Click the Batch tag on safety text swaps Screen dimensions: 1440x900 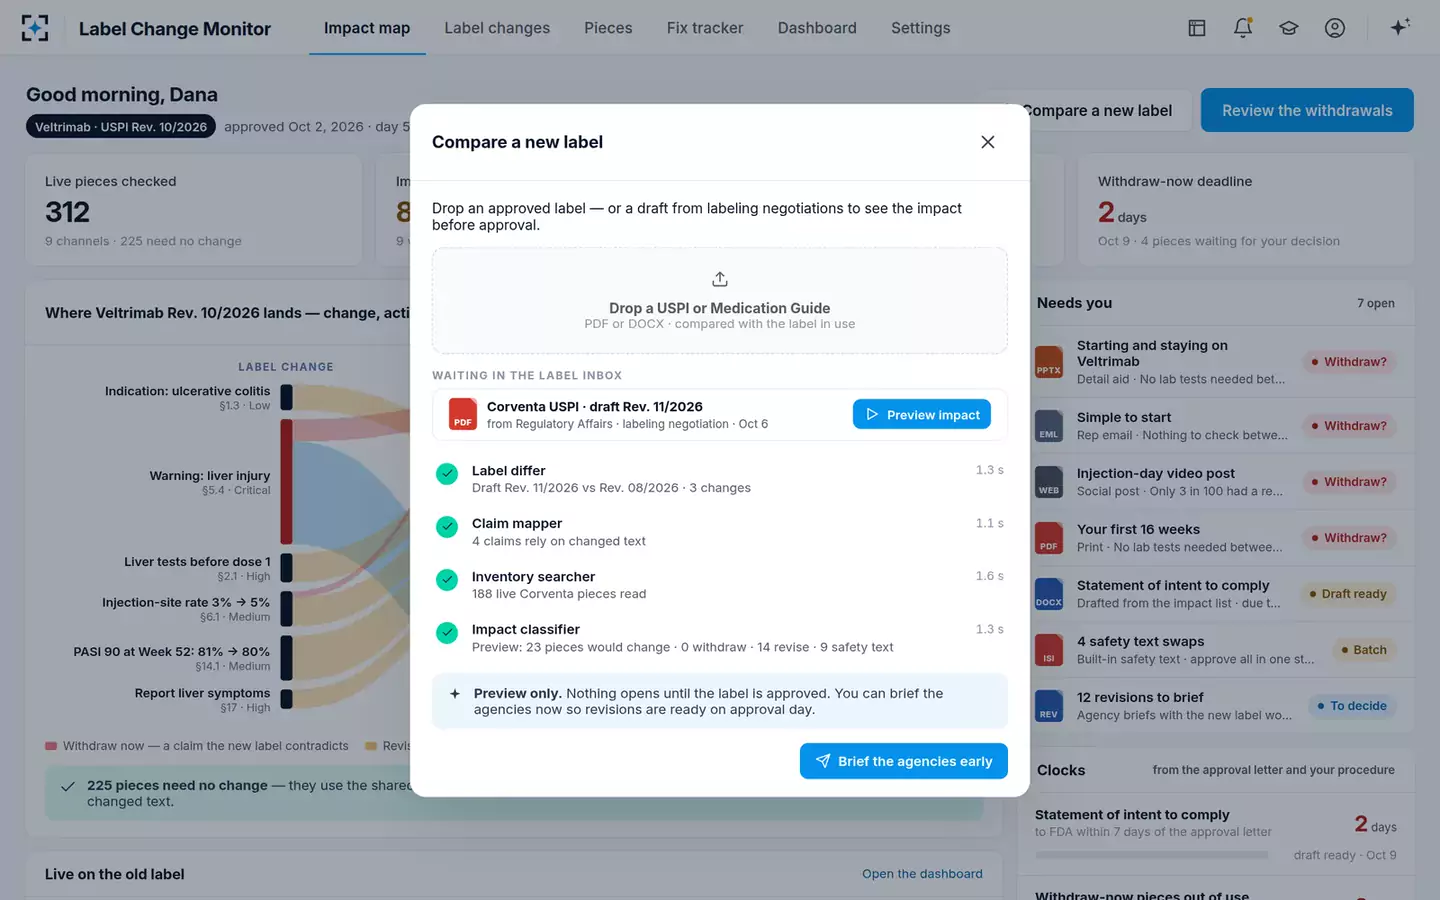(x=1364, y=650)
